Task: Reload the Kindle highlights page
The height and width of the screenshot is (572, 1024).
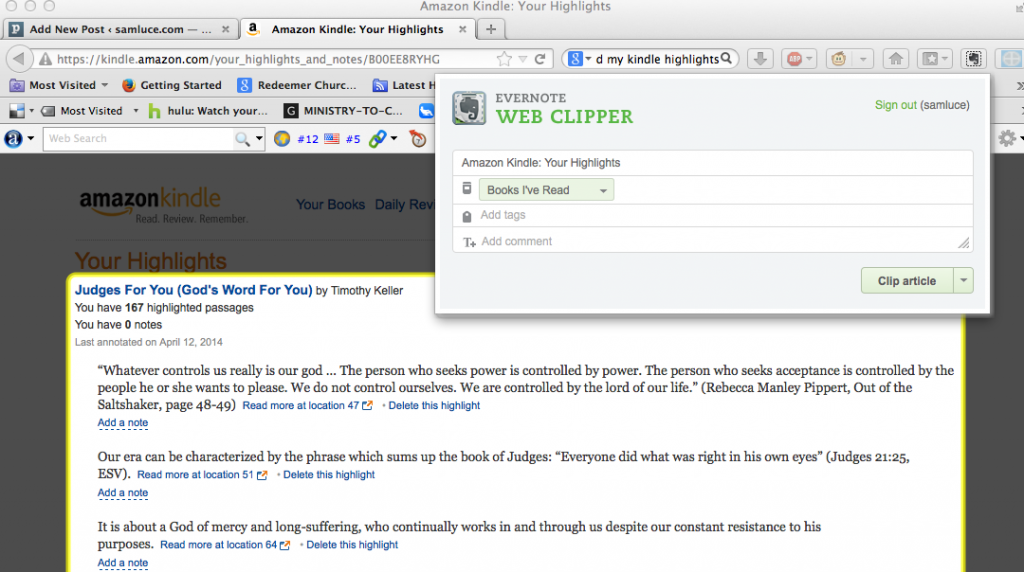Action: pyautogui.click(x=540, y=59)
